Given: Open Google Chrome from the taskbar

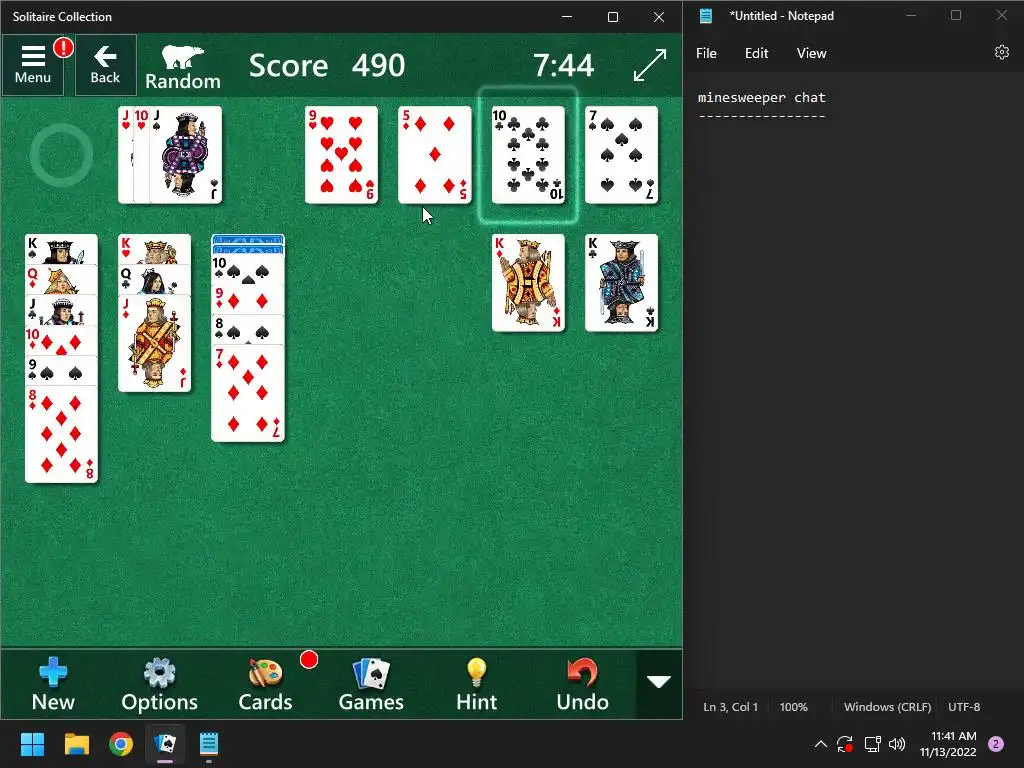Looking at the screenshot, I should coord(121,744).
